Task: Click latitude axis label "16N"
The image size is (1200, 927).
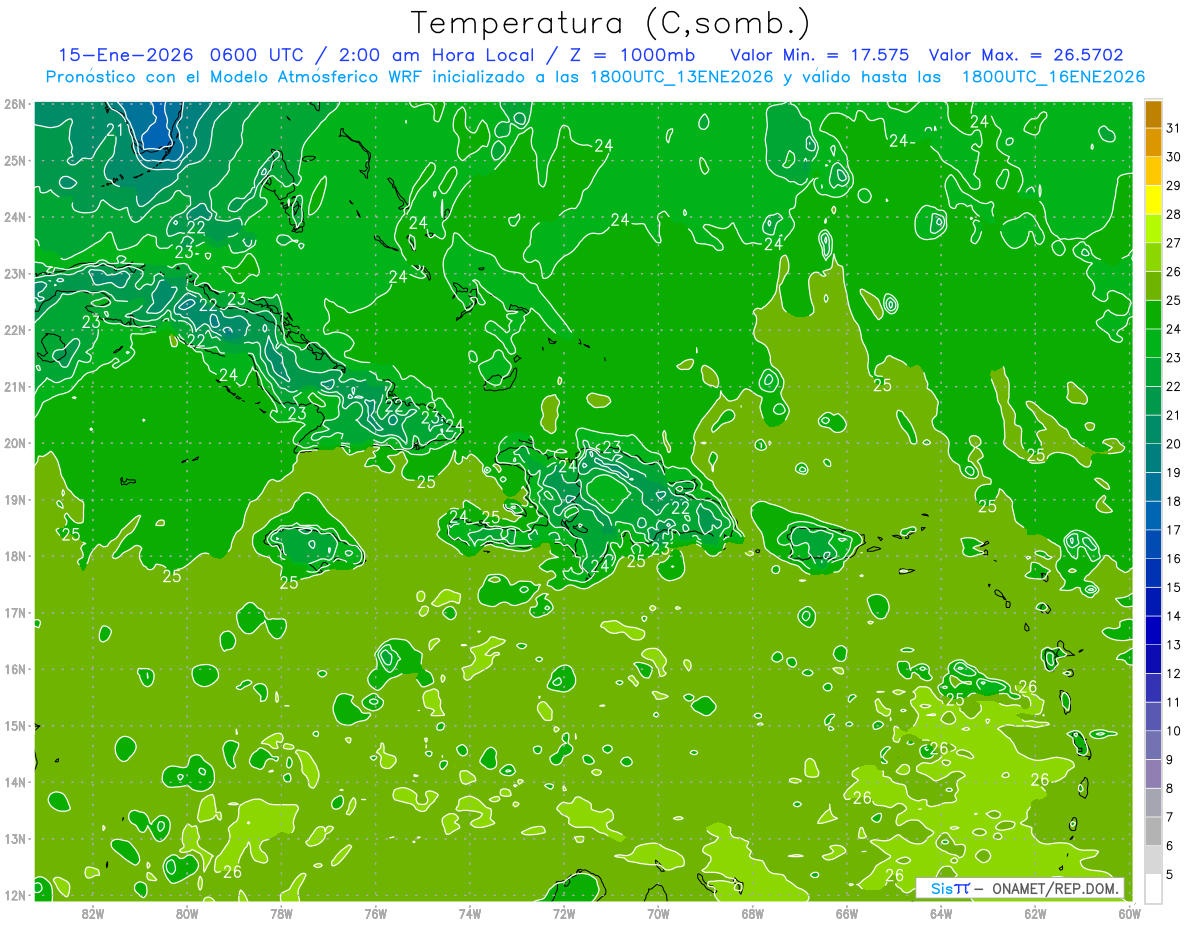Action: [x=14, y=669]
